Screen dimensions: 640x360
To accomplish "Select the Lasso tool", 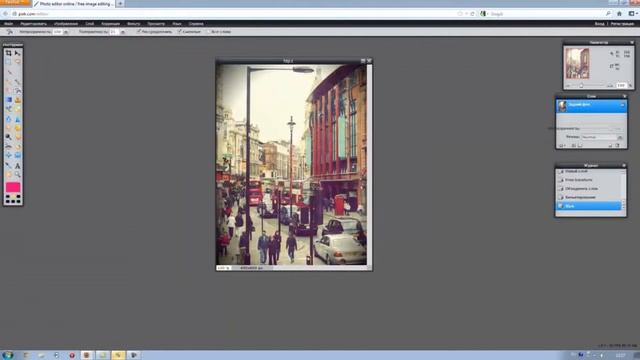I will click(x=18, y=62).
